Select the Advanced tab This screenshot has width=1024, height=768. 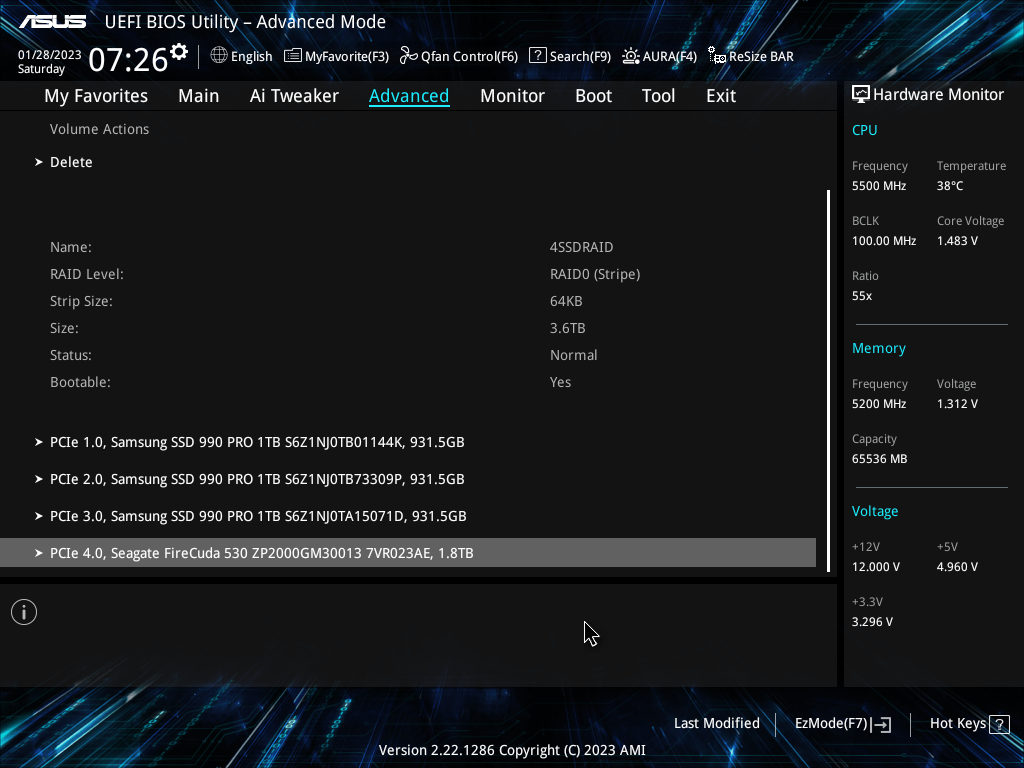[409, 96]
